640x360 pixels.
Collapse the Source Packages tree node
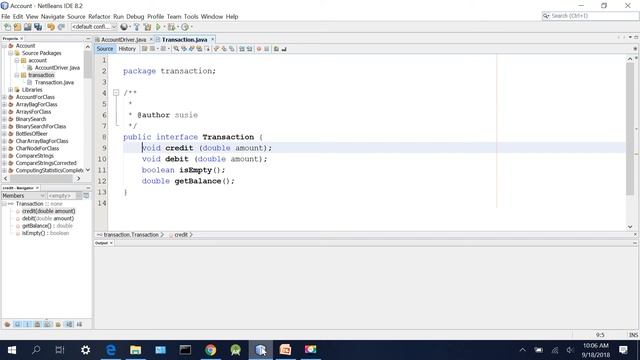tap(11, 53)
